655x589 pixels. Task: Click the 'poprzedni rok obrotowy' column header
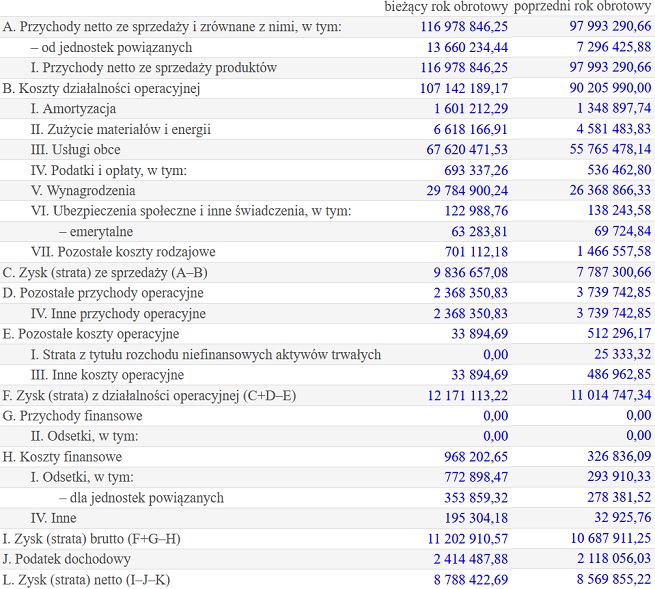pyautogui.click(x=582, y=7)
